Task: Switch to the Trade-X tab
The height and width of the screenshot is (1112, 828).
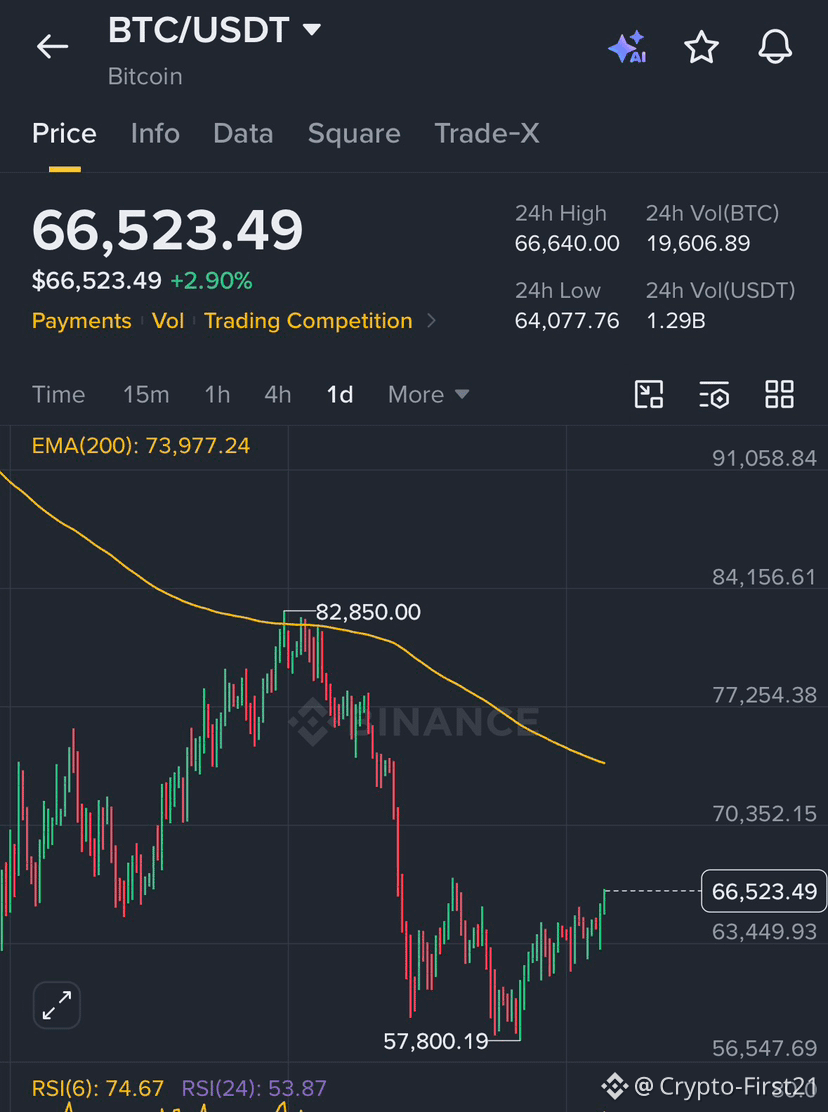Action: pyautogui.click(x=486, y=133)
